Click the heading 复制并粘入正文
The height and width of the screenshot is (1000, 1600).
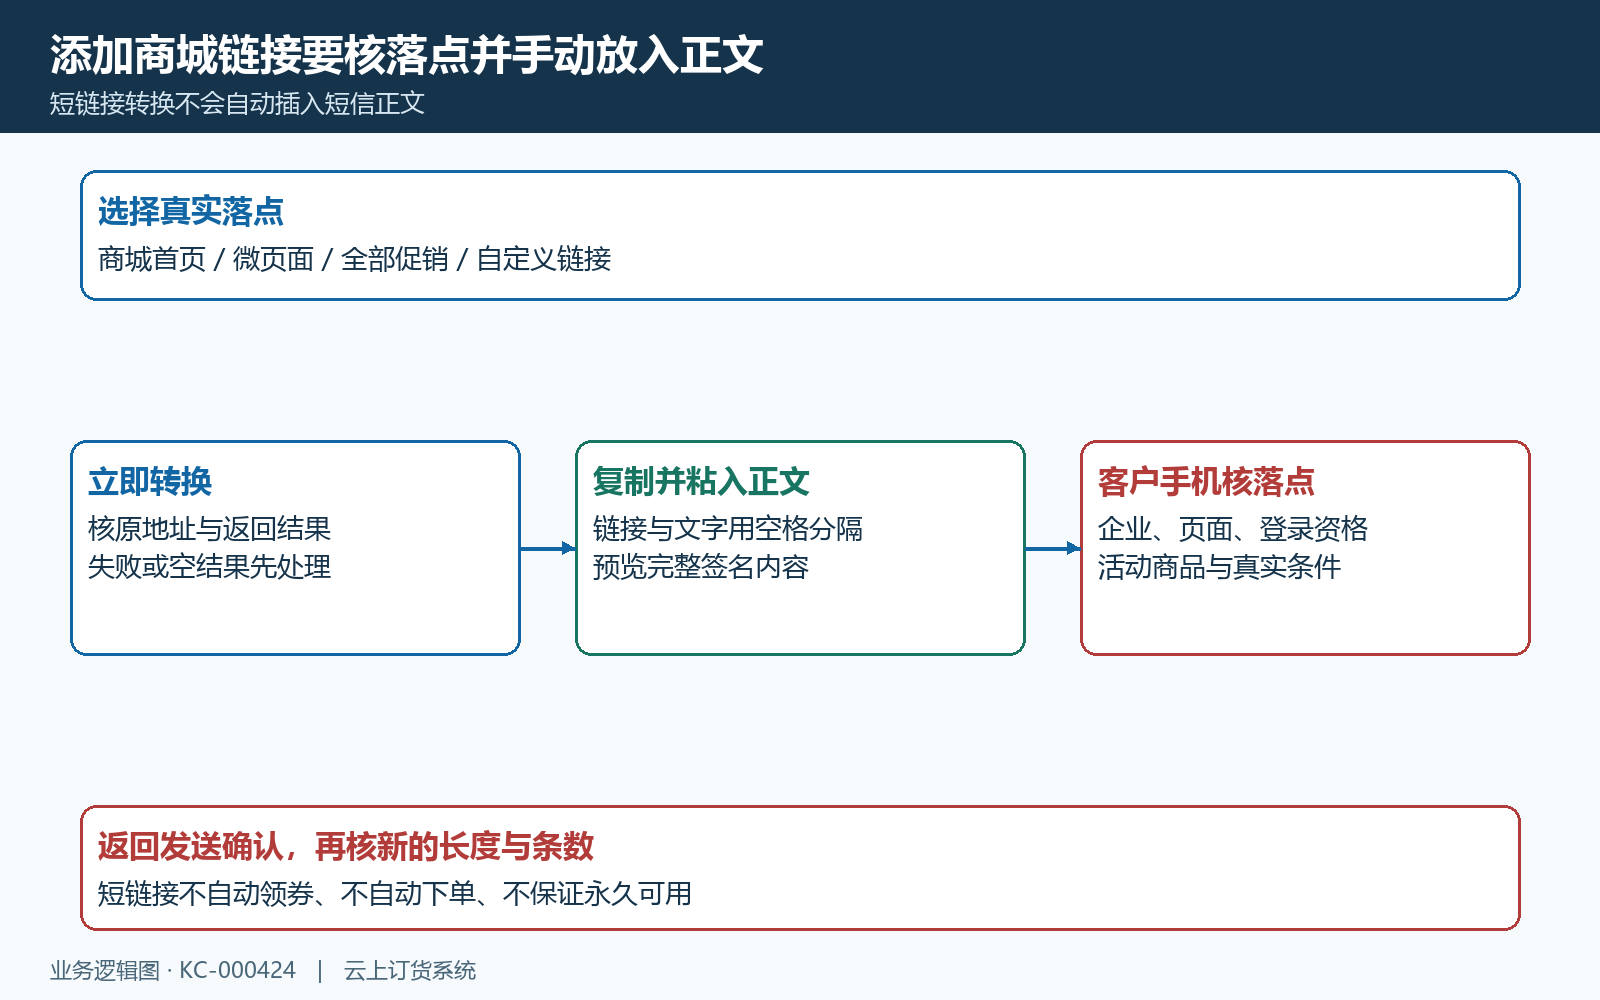pyautogui.click(x=701, y=481)
